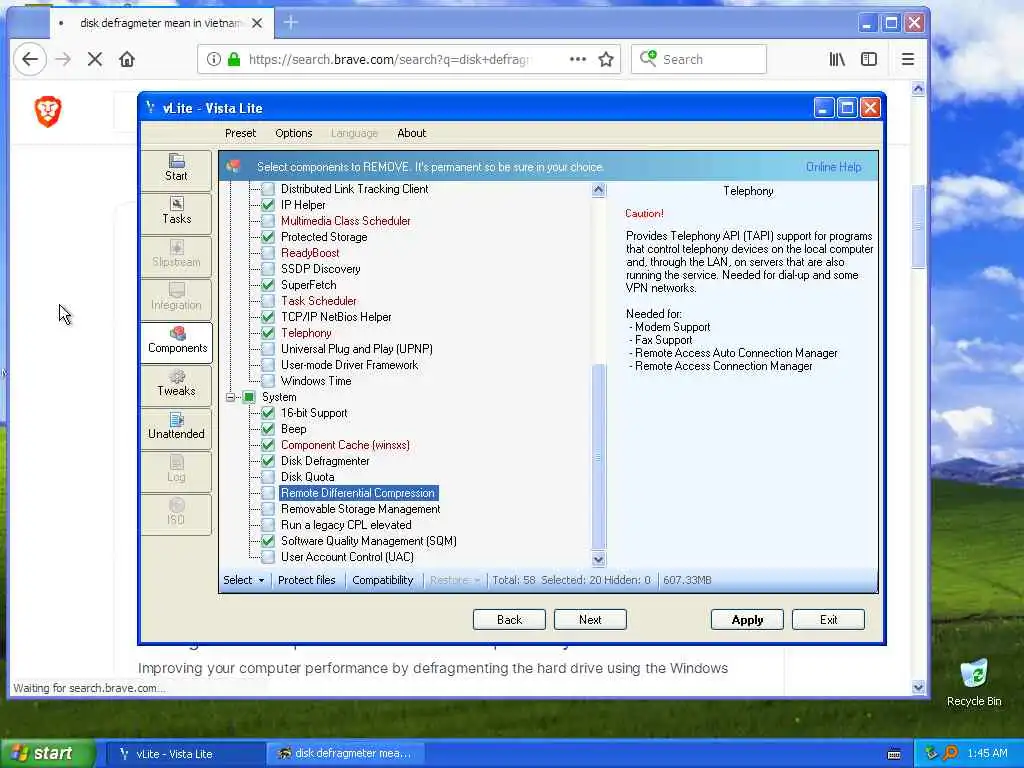The width and height of the screenshot is (1024, 768).
Task: Uncheck the SuperFetch component
Action: coord(268,285)
